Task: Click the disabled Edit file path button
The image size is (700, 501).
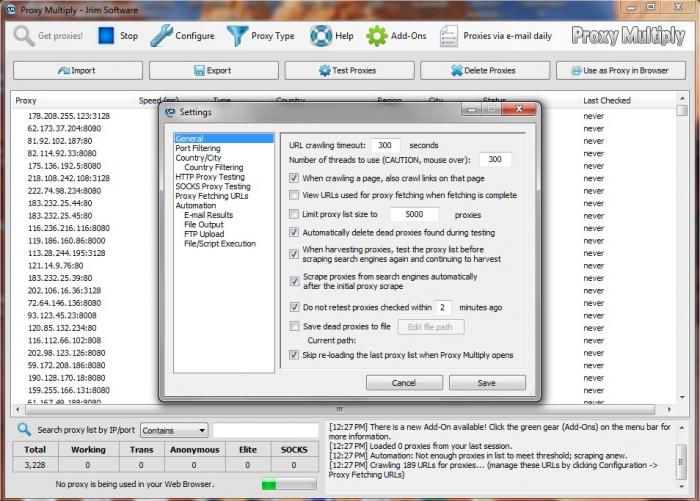Action: 430,327
